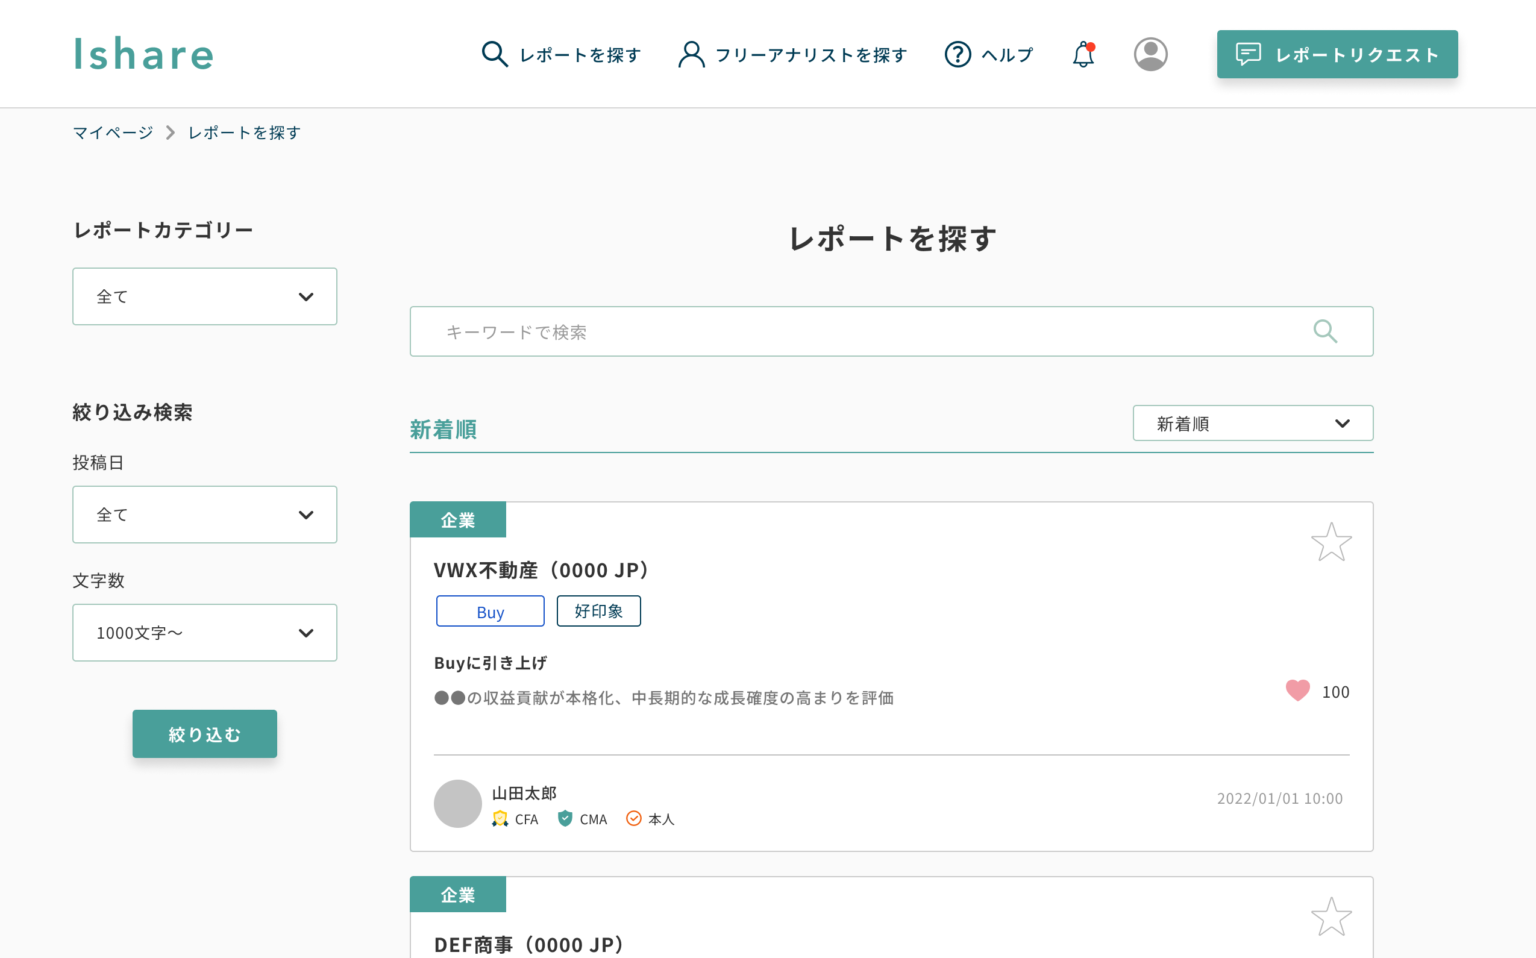Click the search magnifier inside keyword field
The width and height of the screenshot is (1536, 958).
pos(1324,331)
